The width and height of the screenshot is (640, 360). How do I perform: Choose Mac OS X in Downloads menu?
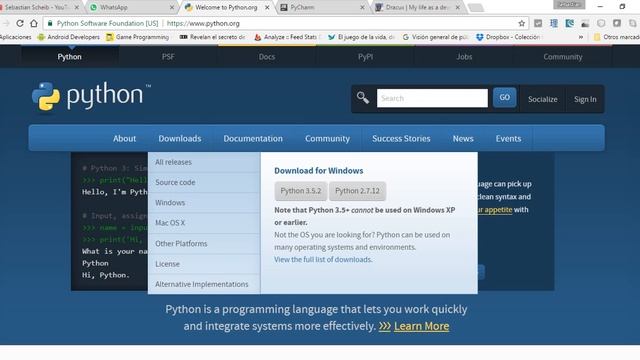point(204,223)
